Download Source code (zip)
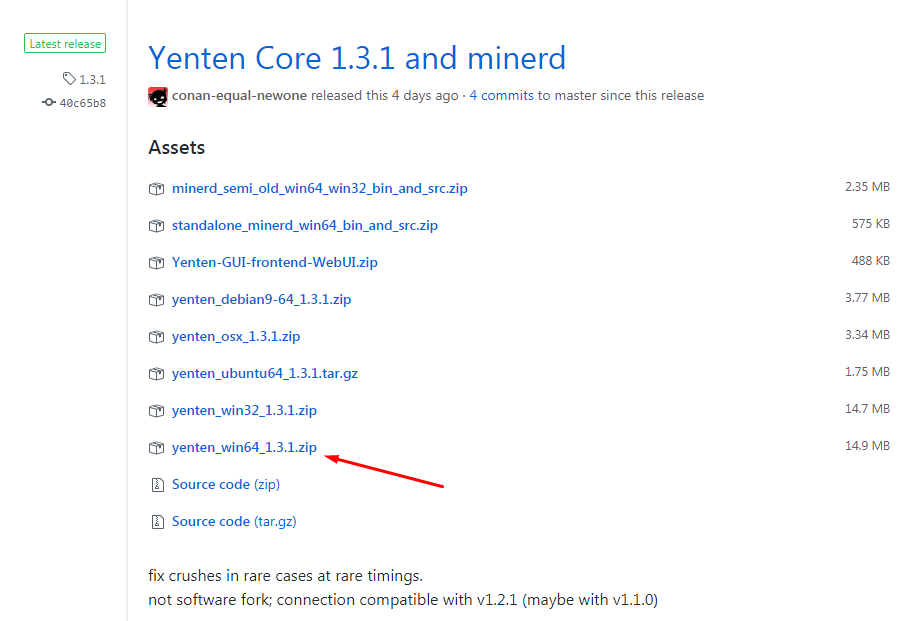Screen dimensions: 919x621 (x=226, y=484)
